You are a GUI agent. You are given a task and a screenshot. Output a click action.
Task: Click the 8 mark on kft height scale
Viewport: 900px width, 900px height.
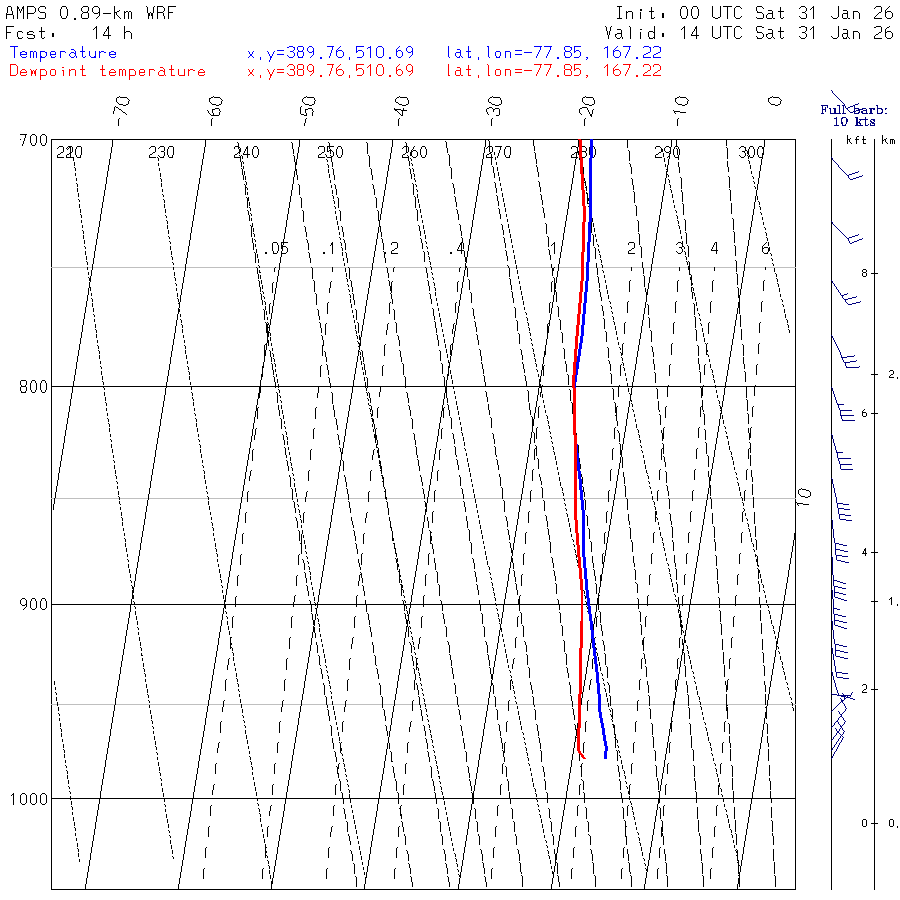864,273
